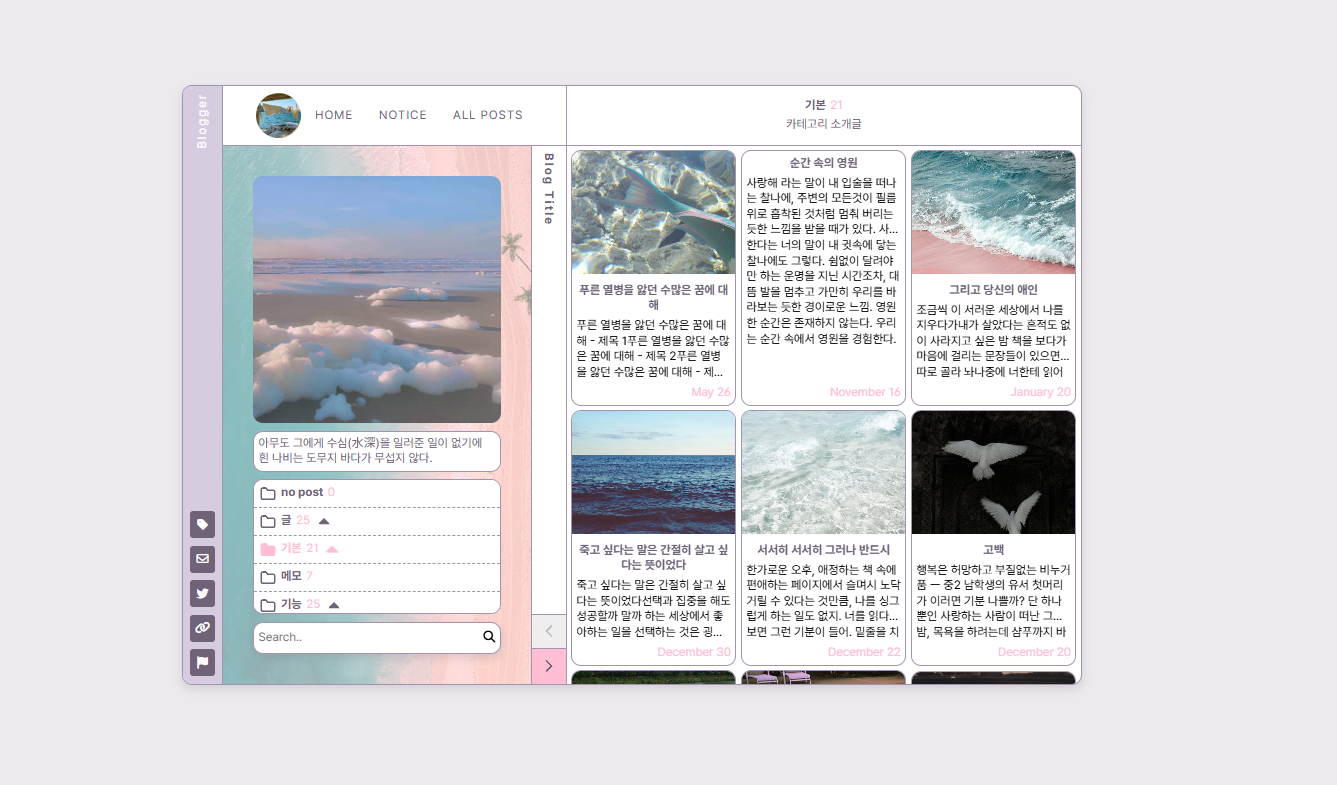Image resolution: width=1337 pixels, height=785 pixels.
Task: Click the December 30 post date
Action: [694, 652]
